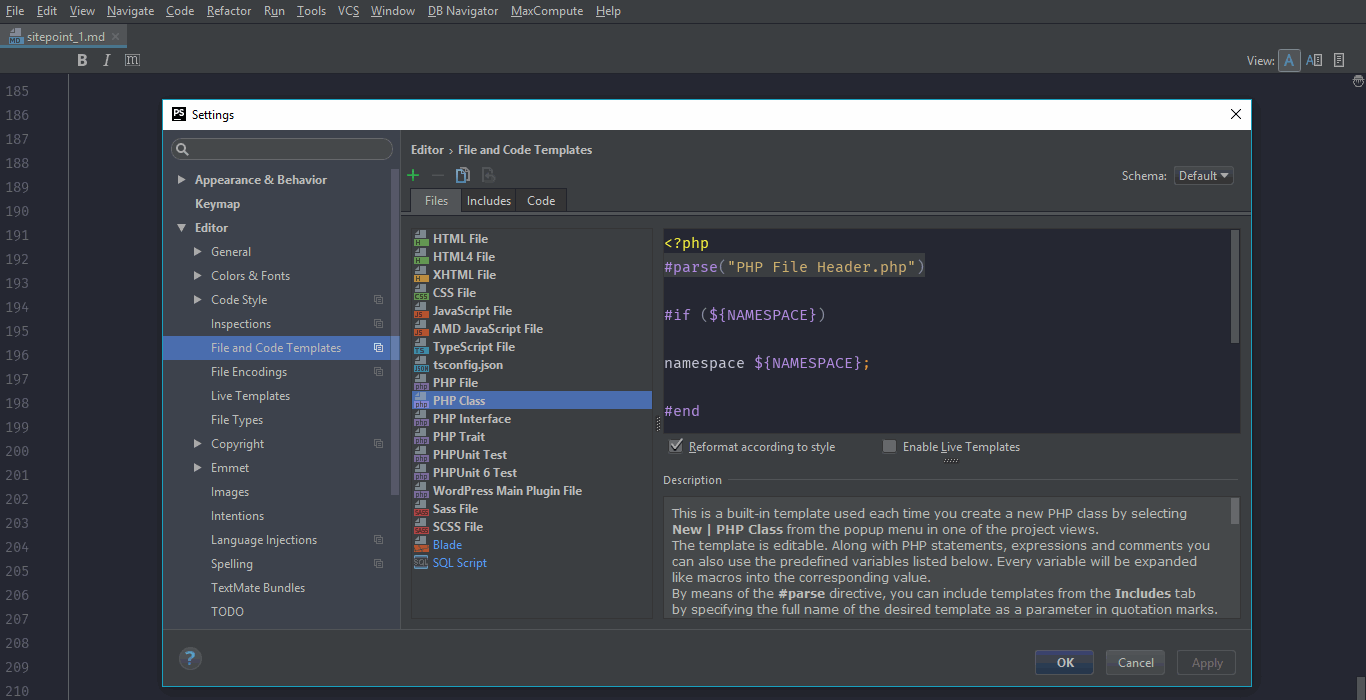The width and height of the screenshot is (1366, 700).
Task: Click the remove template minus icon
Action: (x=437, y=175)
